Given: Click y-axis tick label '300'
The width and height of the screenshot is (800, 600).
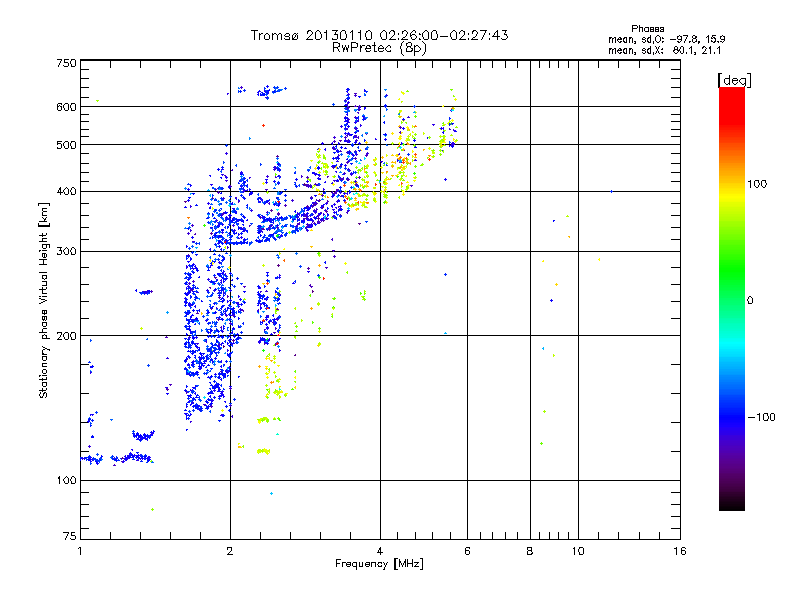Looking at the screenshot, I should pyautogui.click(x=66, y=252).
